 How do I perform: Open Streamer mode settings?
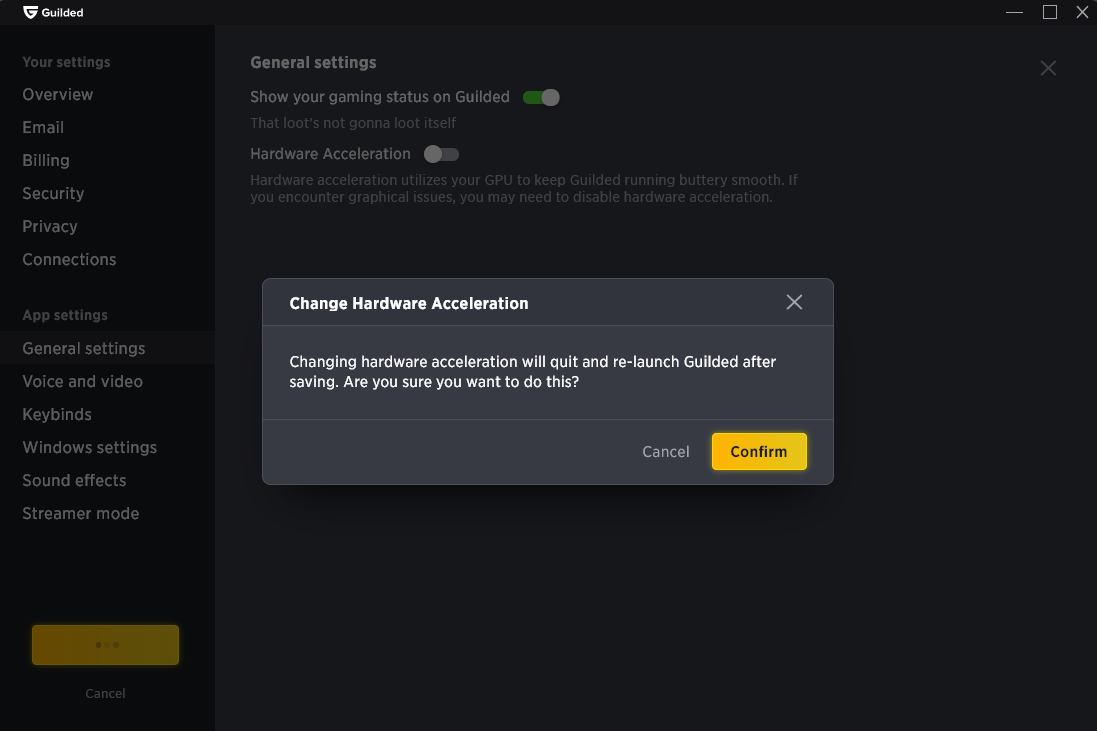(x=80, y=513)
